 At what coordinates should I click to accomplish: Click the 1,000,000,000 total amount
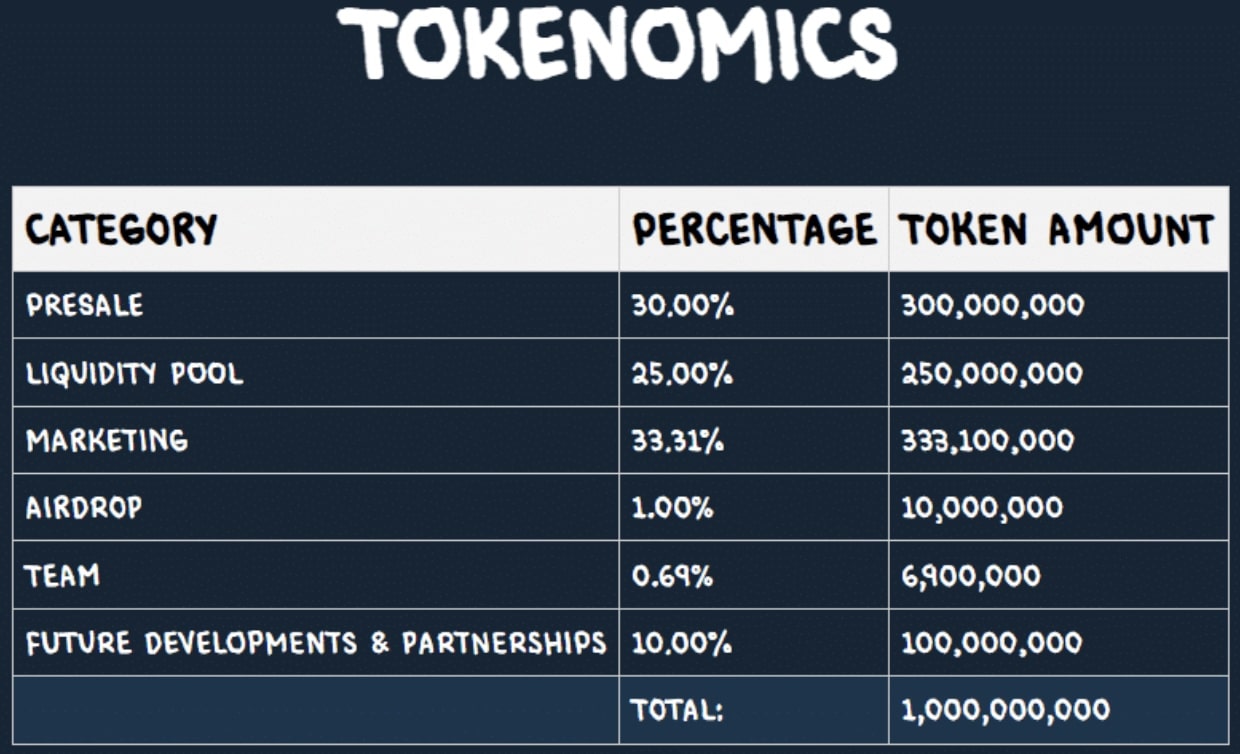pyautogui.click(x=1005, y=711)
